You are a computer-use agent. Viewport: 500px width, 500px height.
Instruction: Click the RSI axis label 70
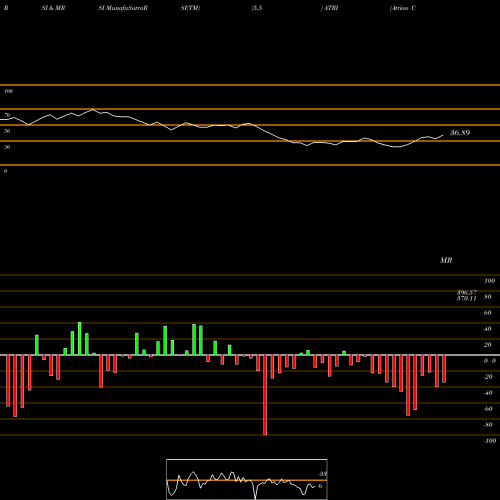(x=7, y=115)
